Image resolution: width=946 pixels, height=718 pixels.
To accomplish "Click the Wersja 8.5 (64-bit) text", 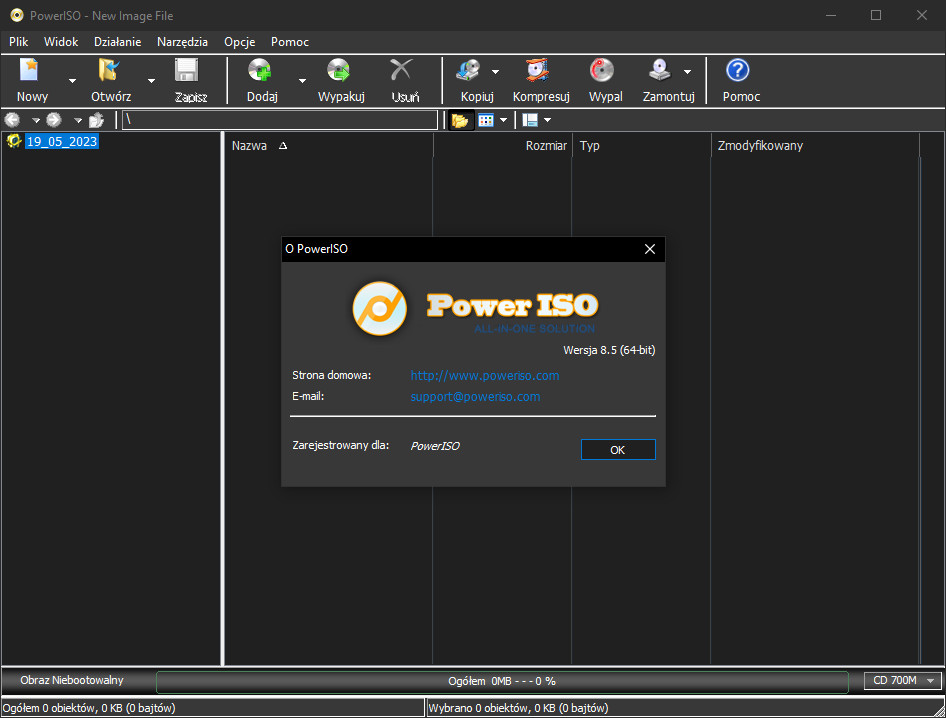I will (x=609, y=350).
